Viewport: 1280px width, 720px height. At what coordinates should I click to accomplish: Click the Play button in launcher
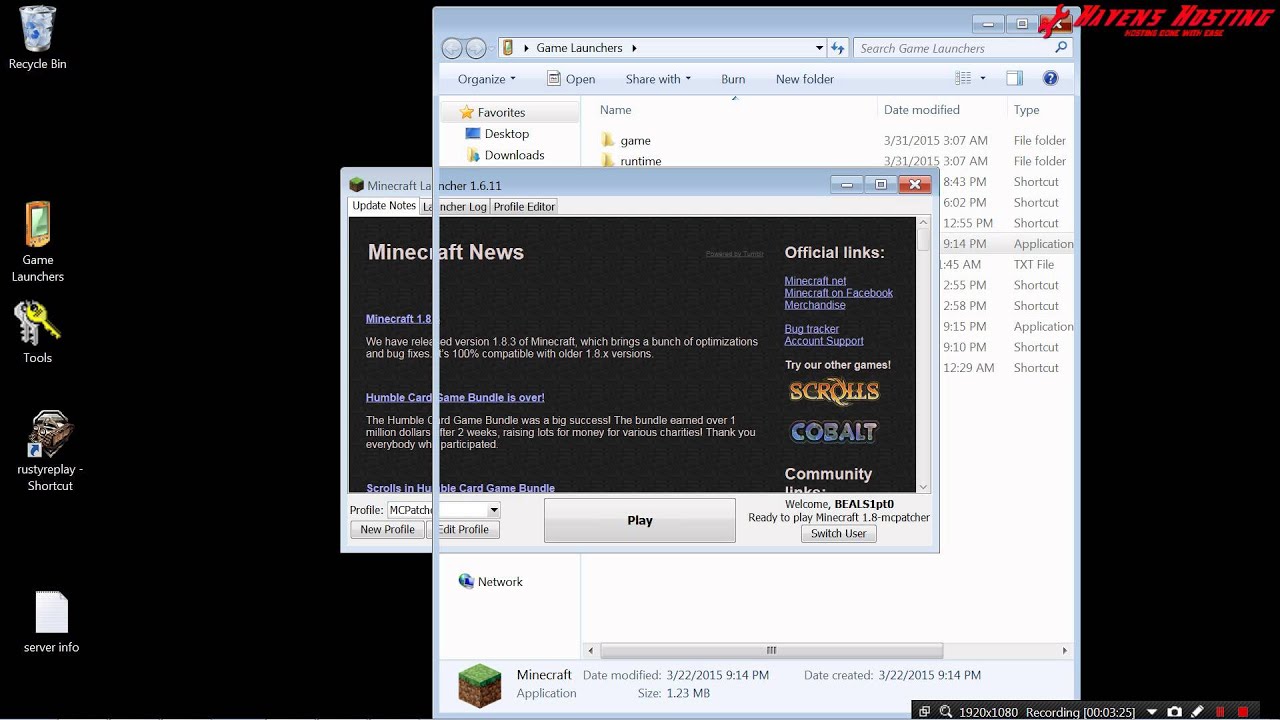click(640, 520)
